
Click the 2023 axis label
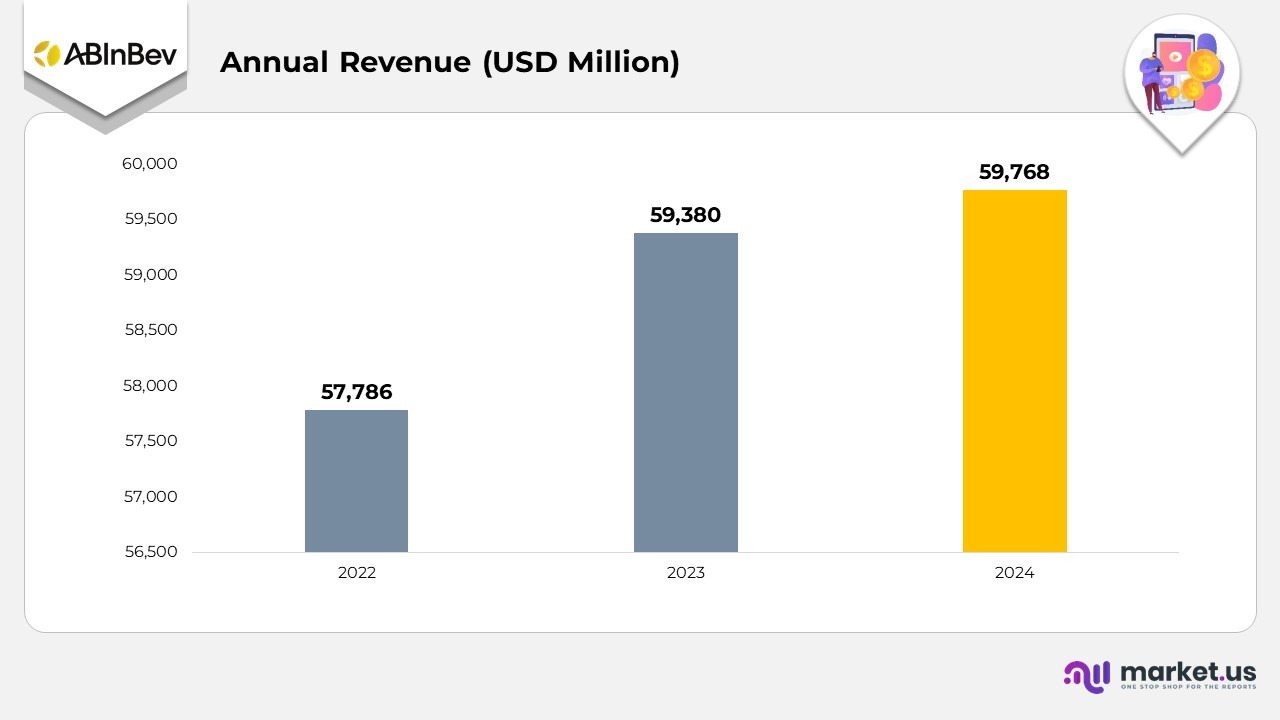pyautogui.click(x=685, y=573)
